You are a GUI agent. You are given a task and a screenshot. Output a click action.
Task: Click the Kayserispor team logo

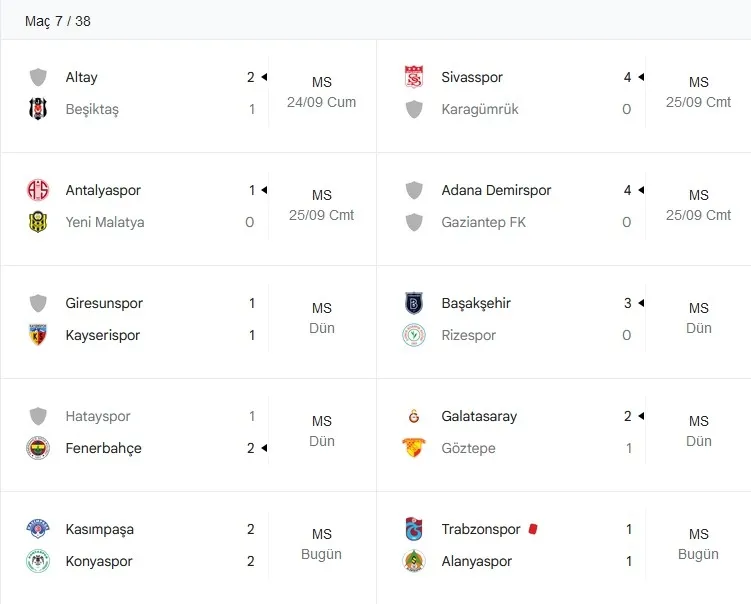pos(38,335)
